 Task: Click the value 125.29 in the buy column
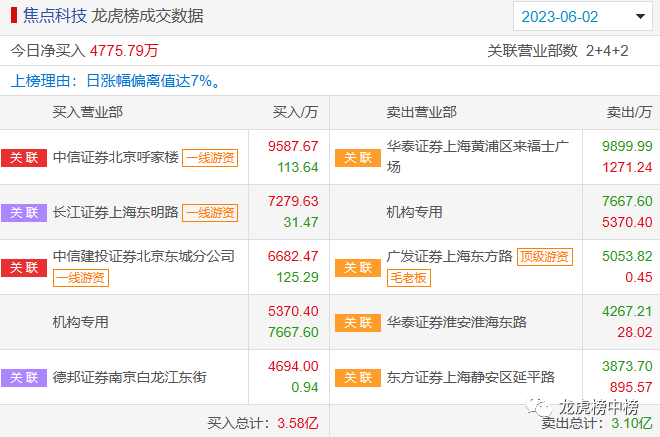(x=297, y=277)
